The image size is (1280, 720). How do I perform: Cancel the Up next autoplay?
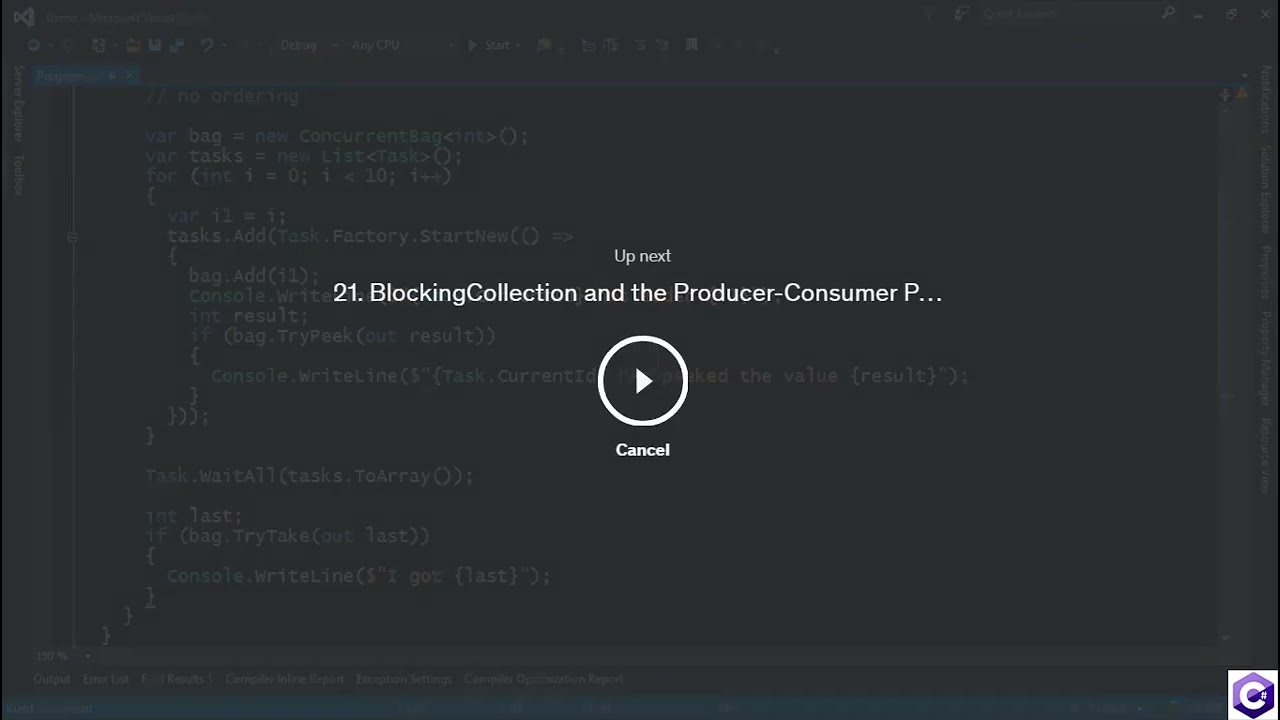[x=642, y=450]
